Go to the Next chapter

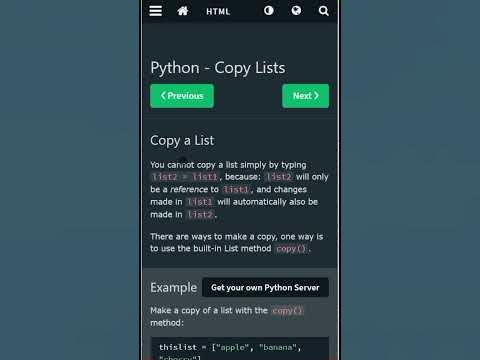click(306, 96)
